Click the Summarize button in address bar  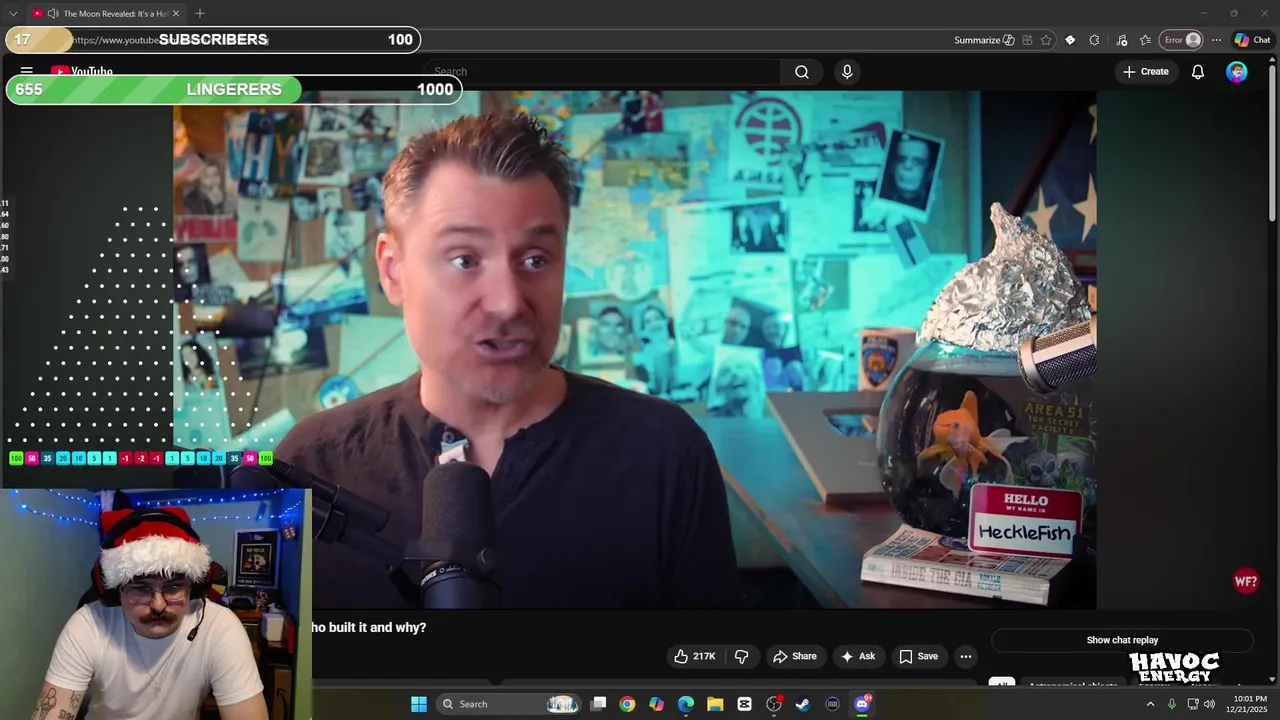(x=984, y=40)
